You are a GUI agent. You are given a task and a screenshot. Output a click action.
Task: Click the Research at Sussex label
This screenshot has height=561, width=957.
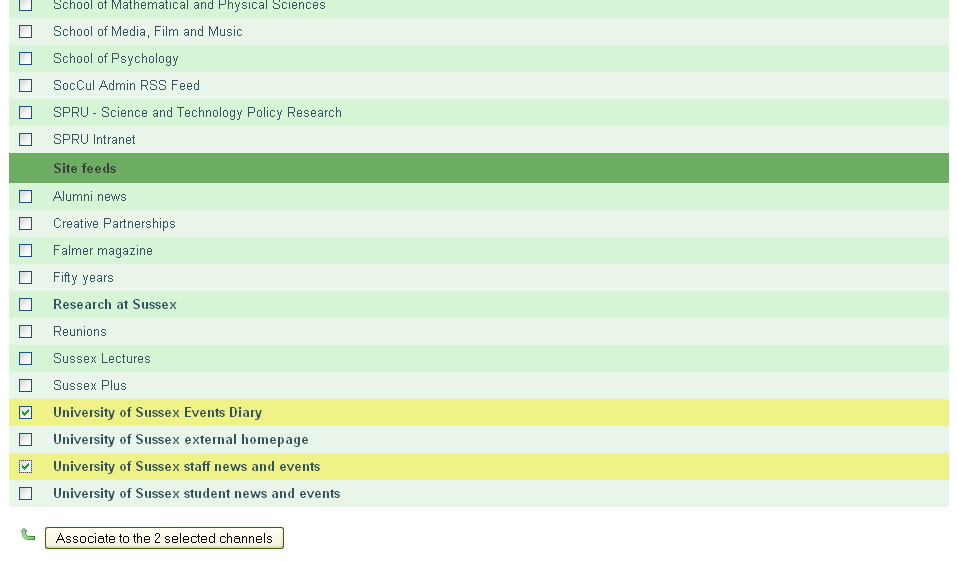click(115, 305)
